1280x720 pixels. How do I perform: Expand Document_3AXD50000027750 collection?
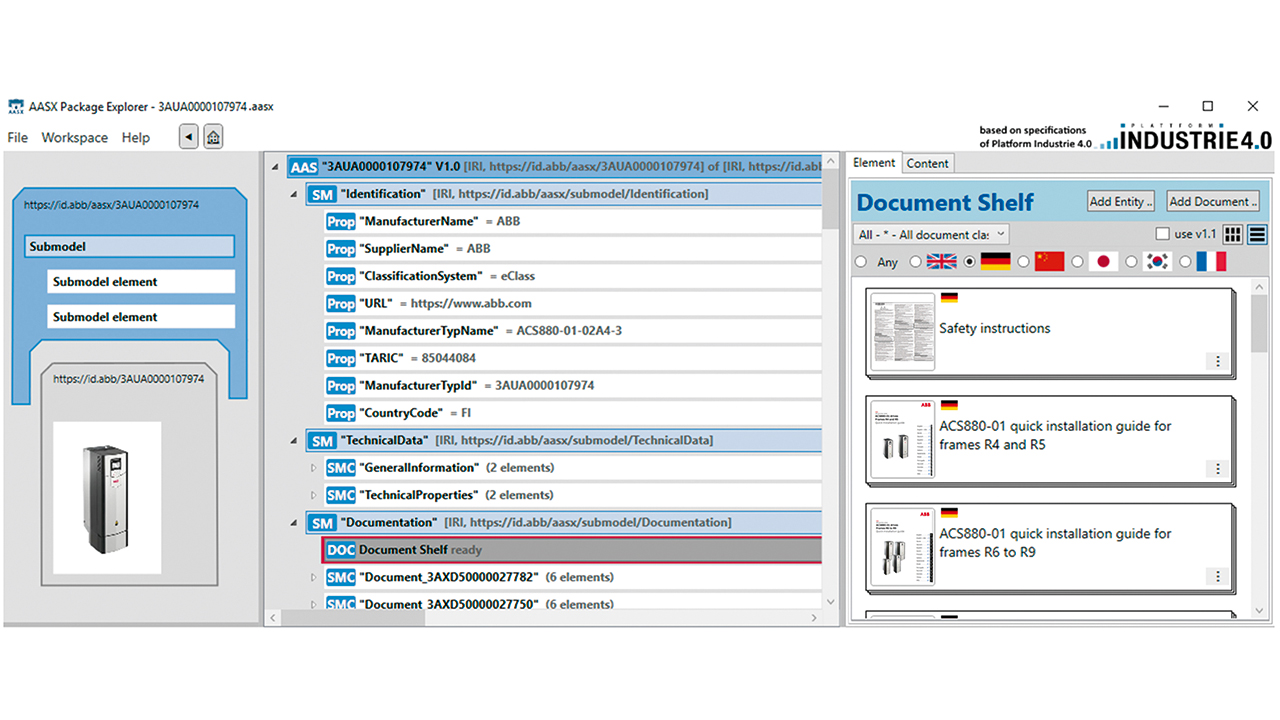click(x=313, y=604)
